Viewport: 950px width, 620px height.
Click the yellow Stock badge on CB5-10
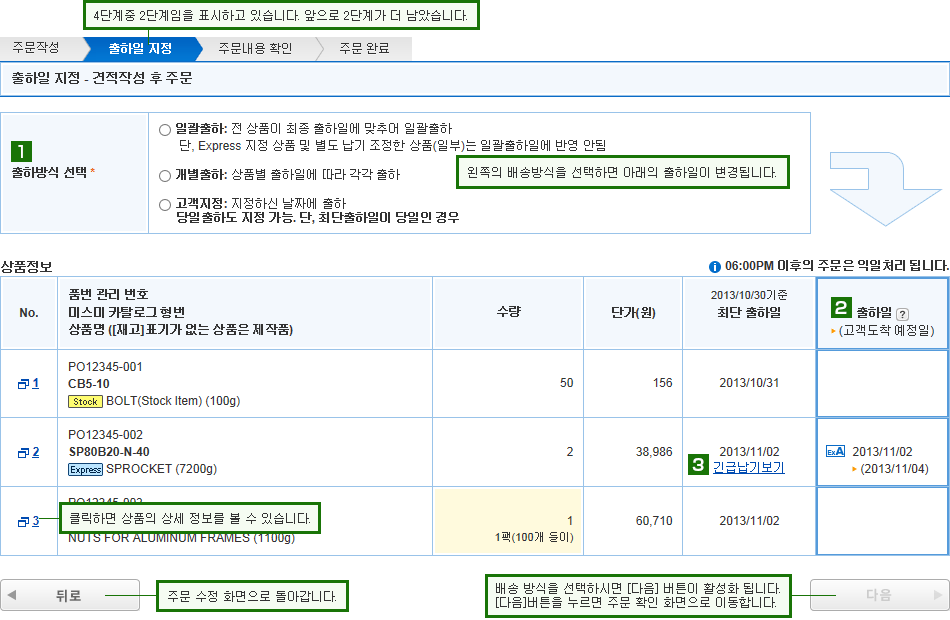[85, 401]
